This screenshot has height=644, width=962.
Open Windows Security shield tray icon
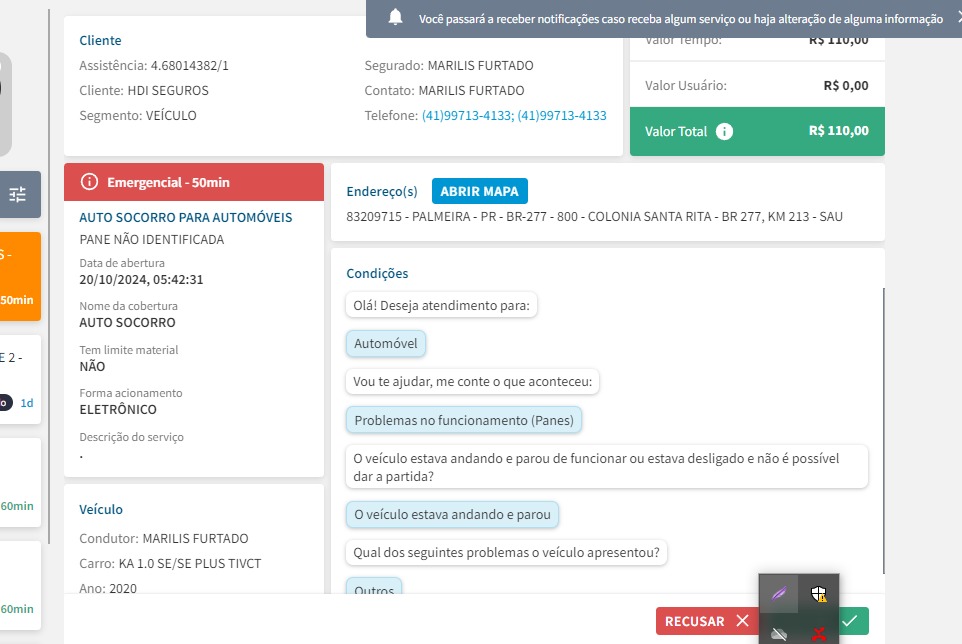pos(818,594)
